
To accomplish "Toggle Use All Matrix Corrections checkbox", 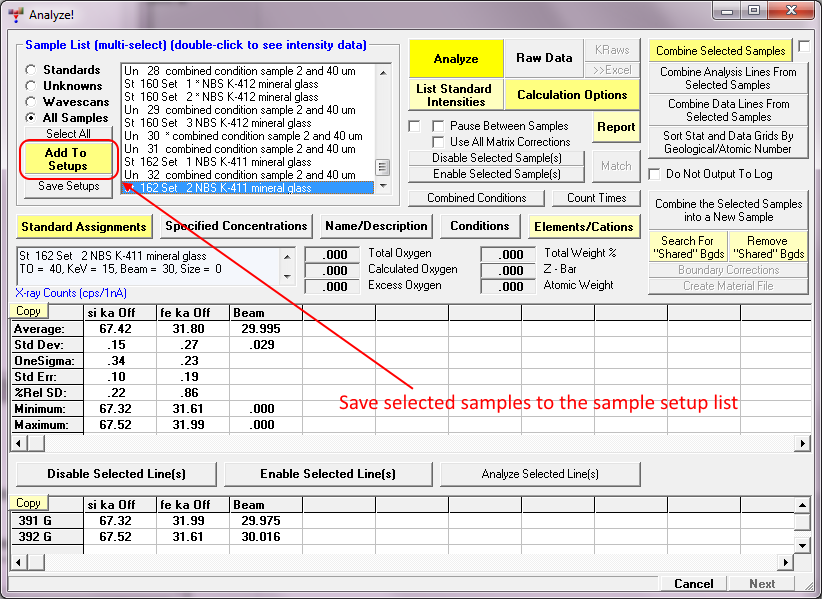I will 438,142.
